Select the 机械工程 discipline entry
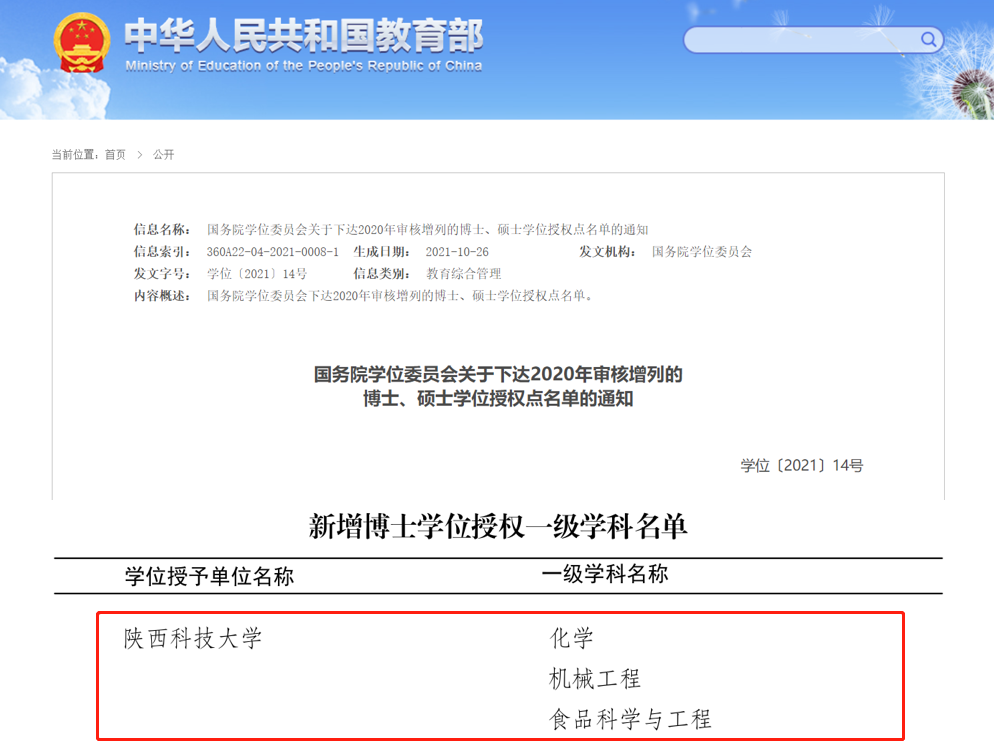Screen dimensions: 994x749 coord(594,679)
